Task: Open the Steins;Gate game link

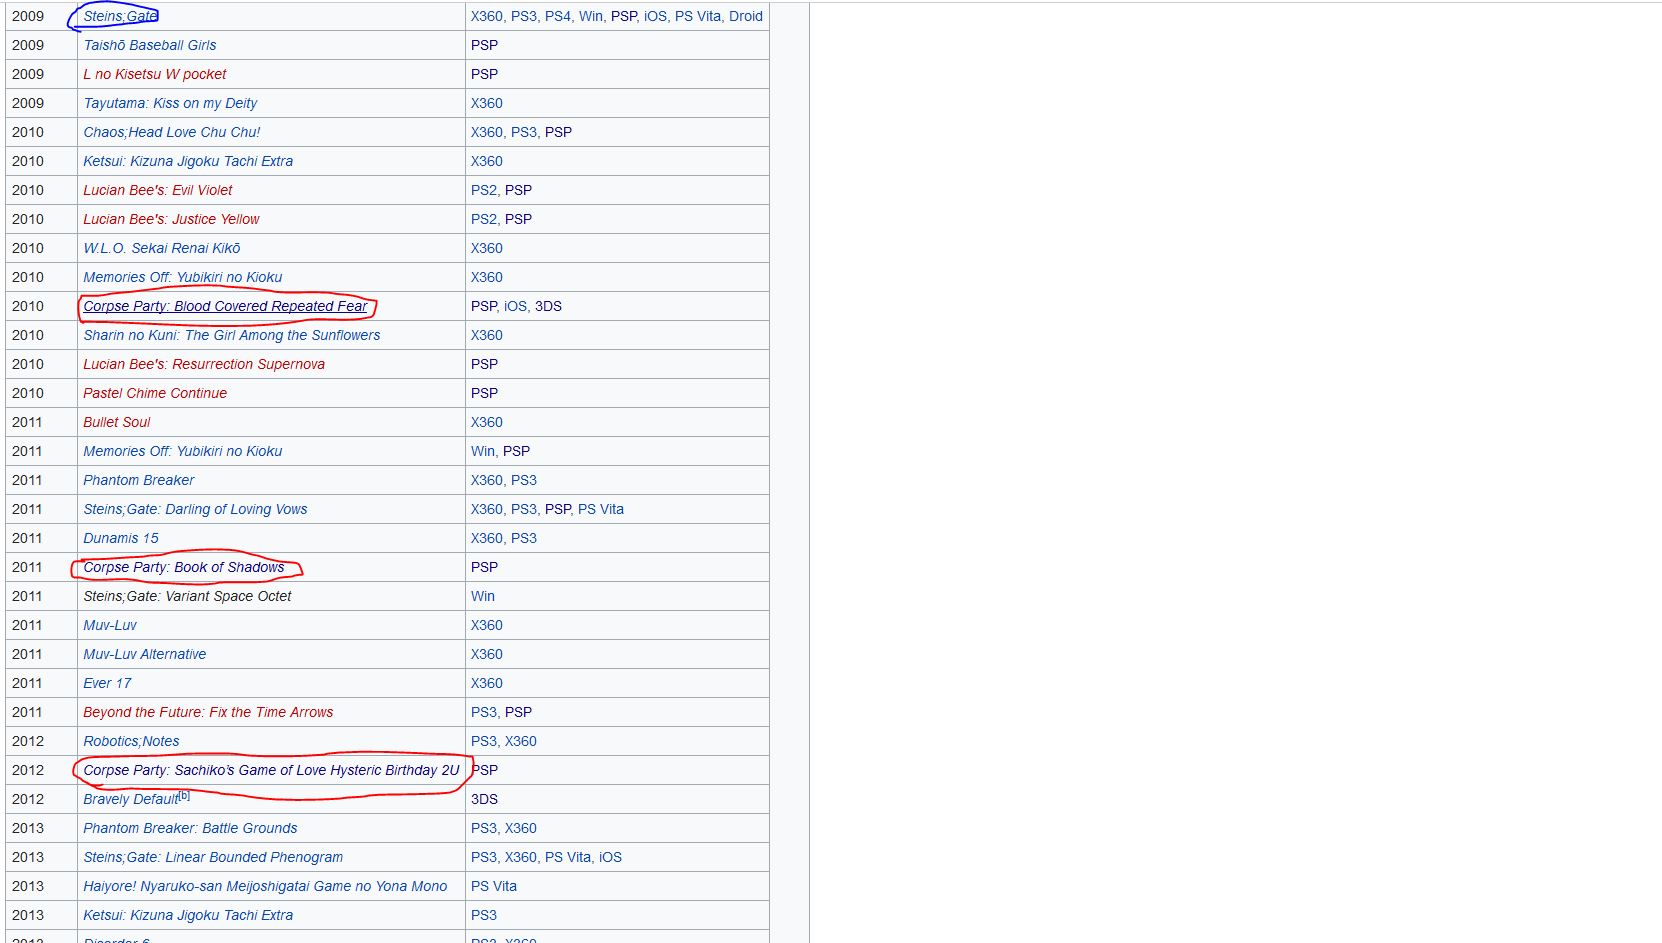Action: coord(120,16)
